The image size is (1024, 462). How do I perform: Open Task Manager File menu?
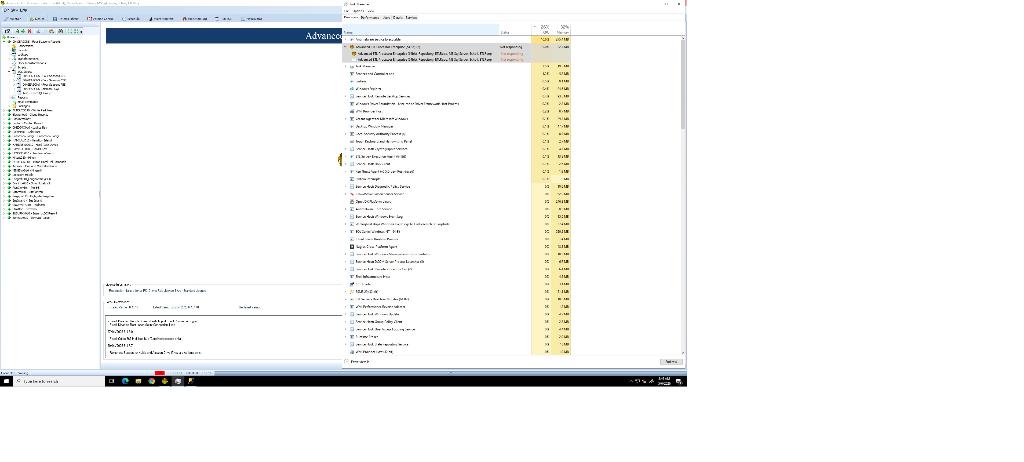346,11
